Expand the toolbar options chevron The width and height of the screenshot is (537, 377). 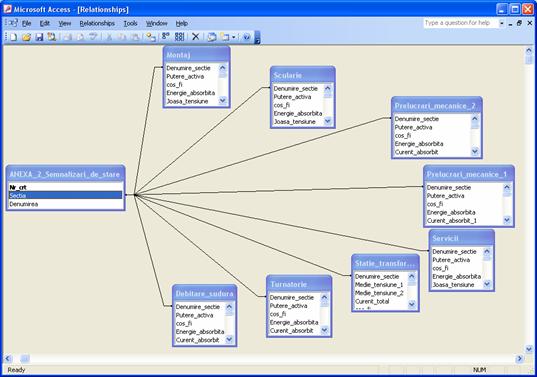pyautogui.click(x=257, y=37)
